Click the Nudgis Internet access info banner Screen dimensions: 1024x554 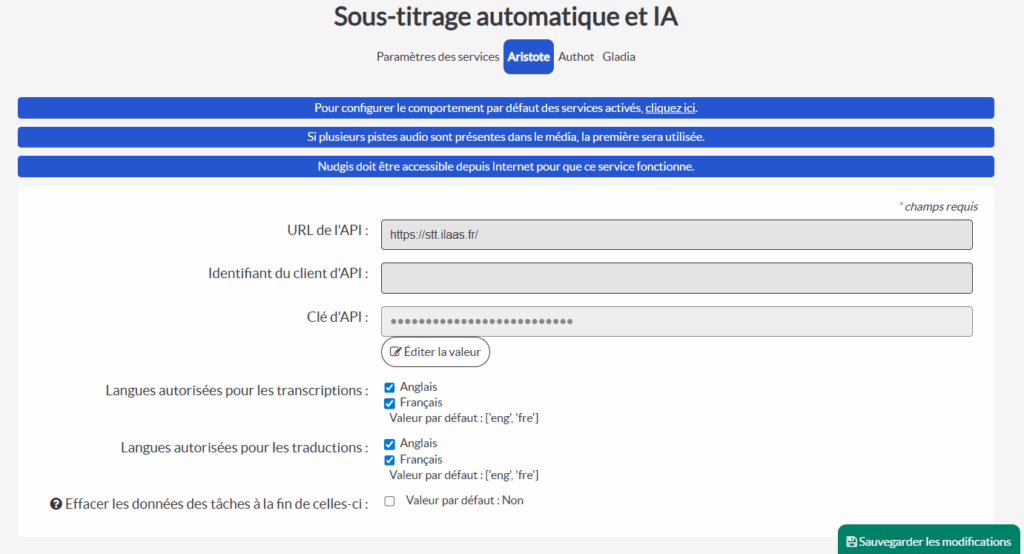point(505,167)
